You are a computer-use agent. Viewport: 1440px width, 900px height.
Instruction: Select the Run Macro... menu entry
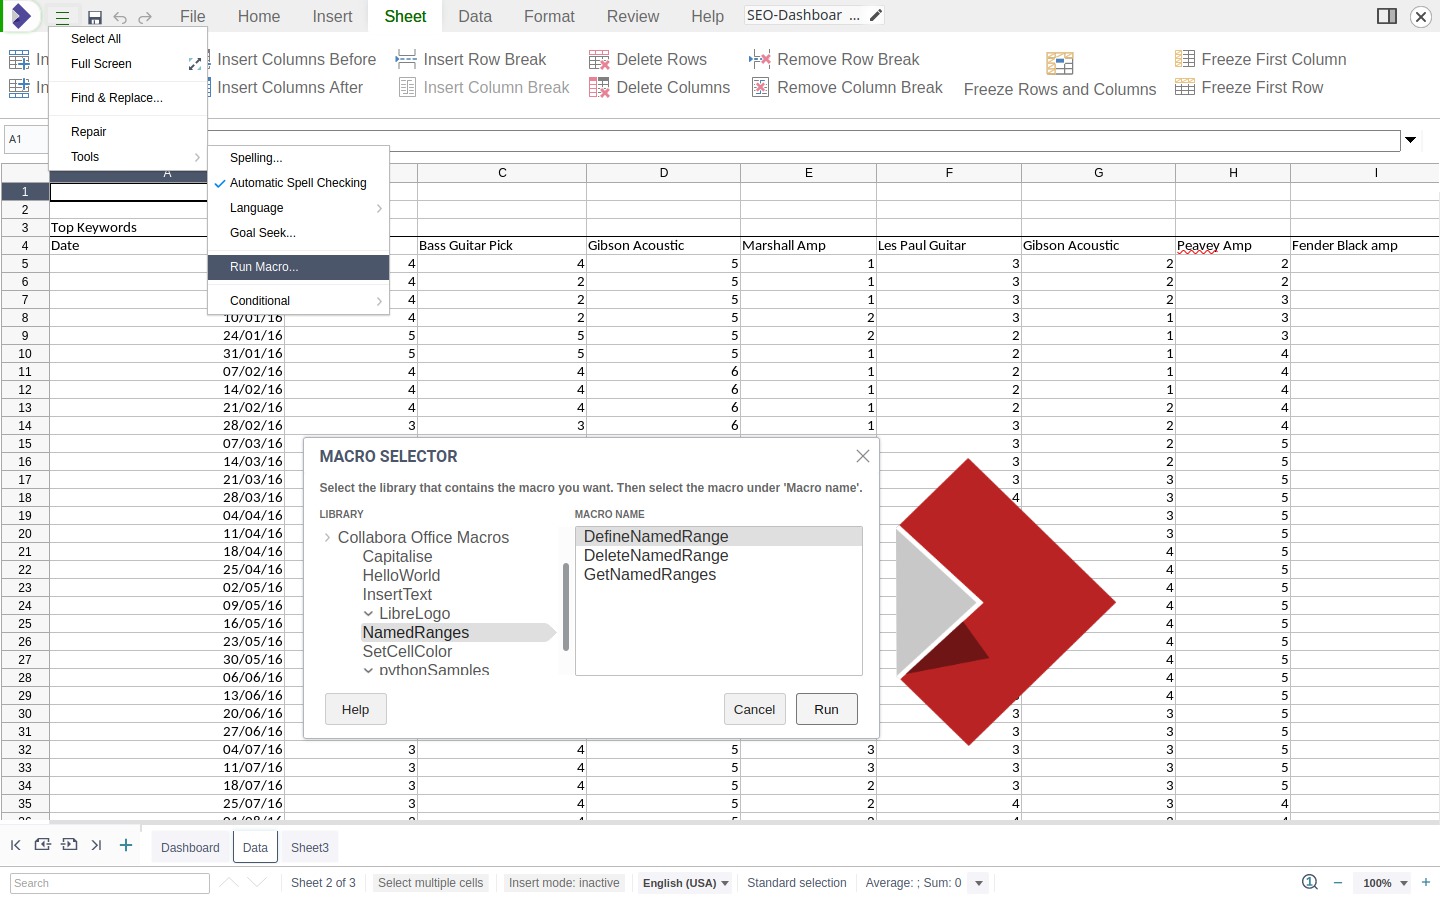pos(298,267)
